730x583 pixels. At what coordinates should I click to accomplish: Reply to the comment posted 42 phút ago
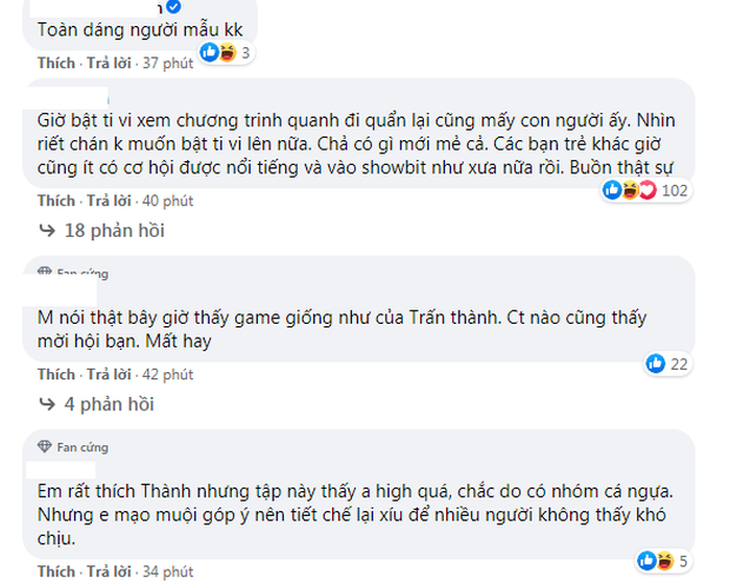coord(109,375)
